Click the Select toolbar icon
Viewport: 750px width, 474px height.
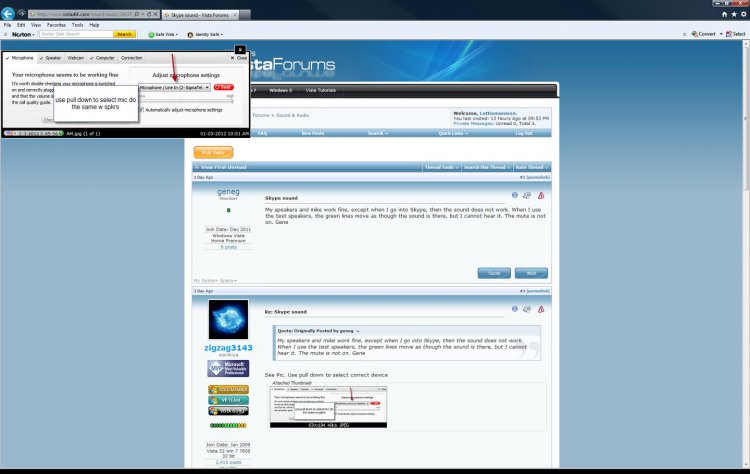(736, 34)
